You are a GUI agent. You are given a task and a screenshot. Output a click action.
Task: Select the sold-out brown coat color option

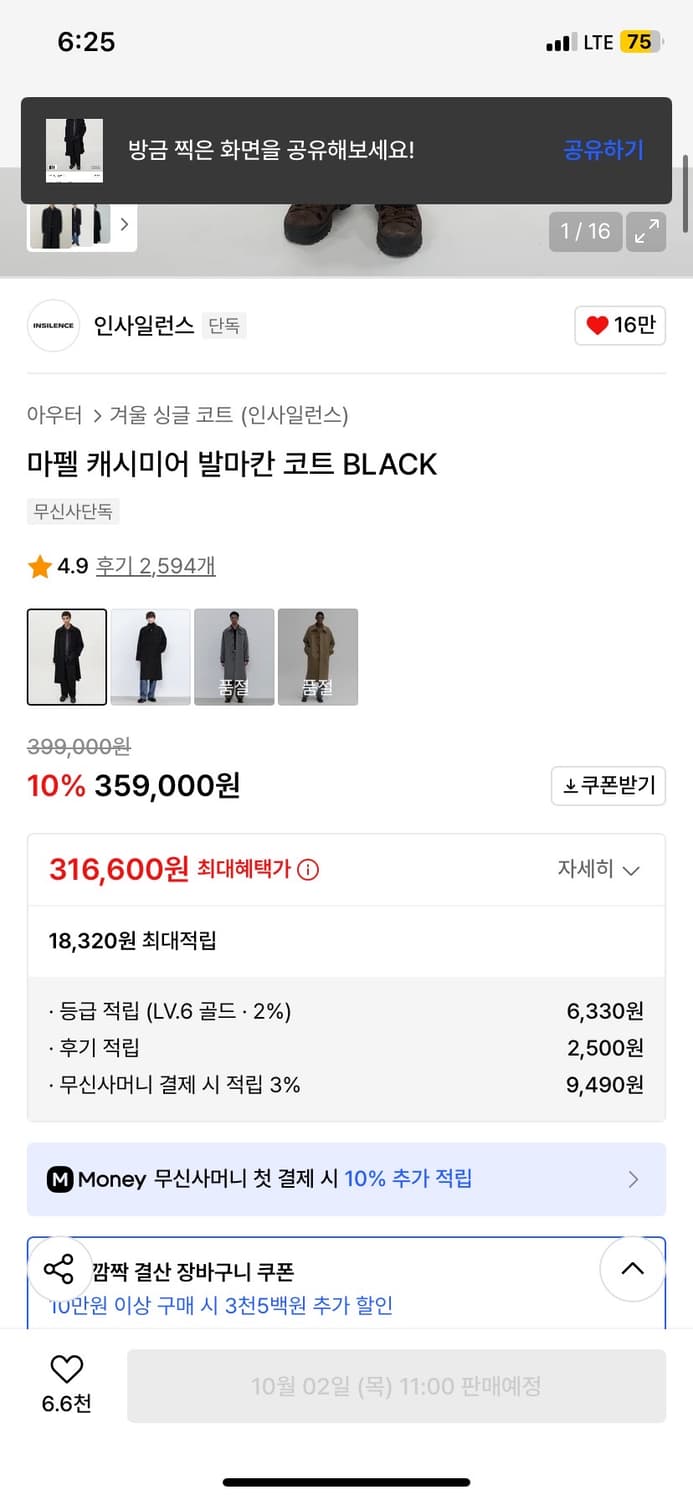(x=317, y=657)
